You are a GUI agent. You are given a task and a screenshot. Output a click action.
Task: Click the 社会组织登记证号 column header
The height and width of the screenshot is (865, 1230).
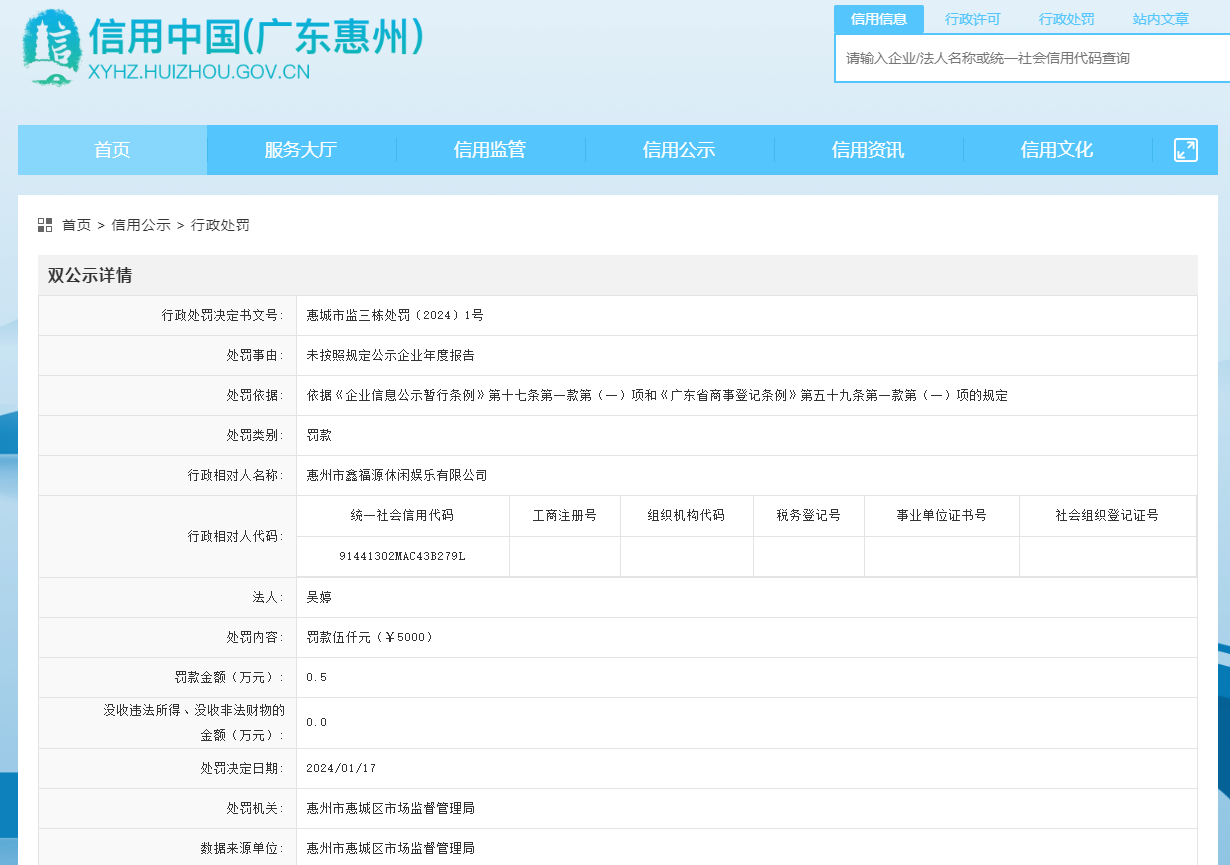(x=1107, y=515)
